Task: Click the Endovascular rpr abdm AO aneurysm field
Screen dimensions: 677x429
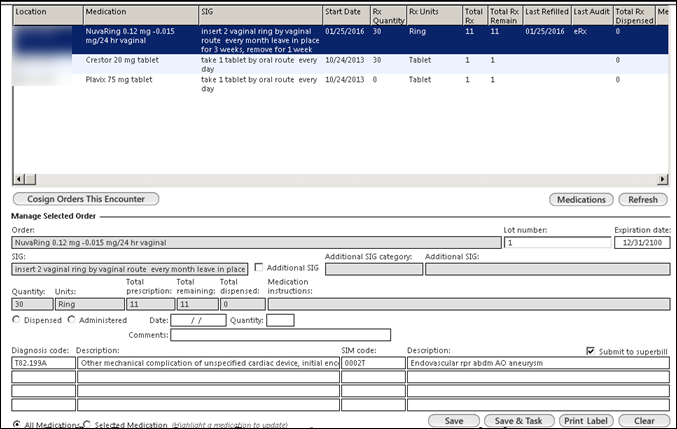Action: pos(538,363)
